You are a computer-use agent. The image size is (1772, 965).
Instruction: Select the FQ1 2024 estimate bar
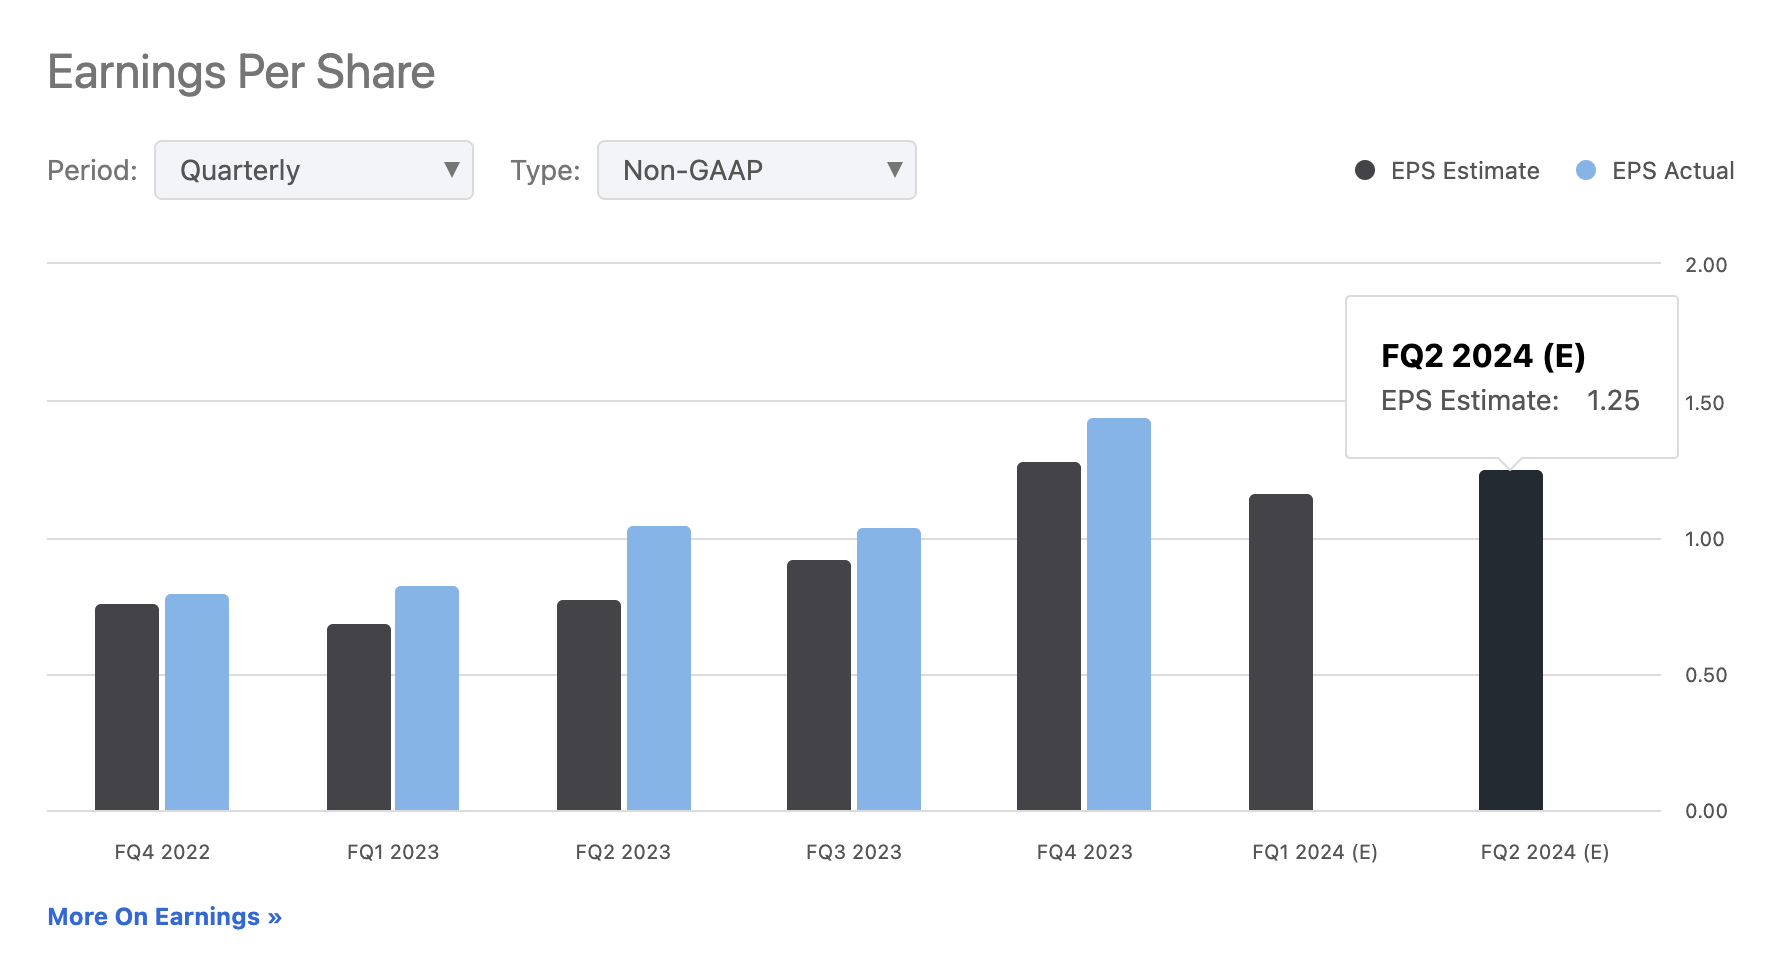(1281, 650)
